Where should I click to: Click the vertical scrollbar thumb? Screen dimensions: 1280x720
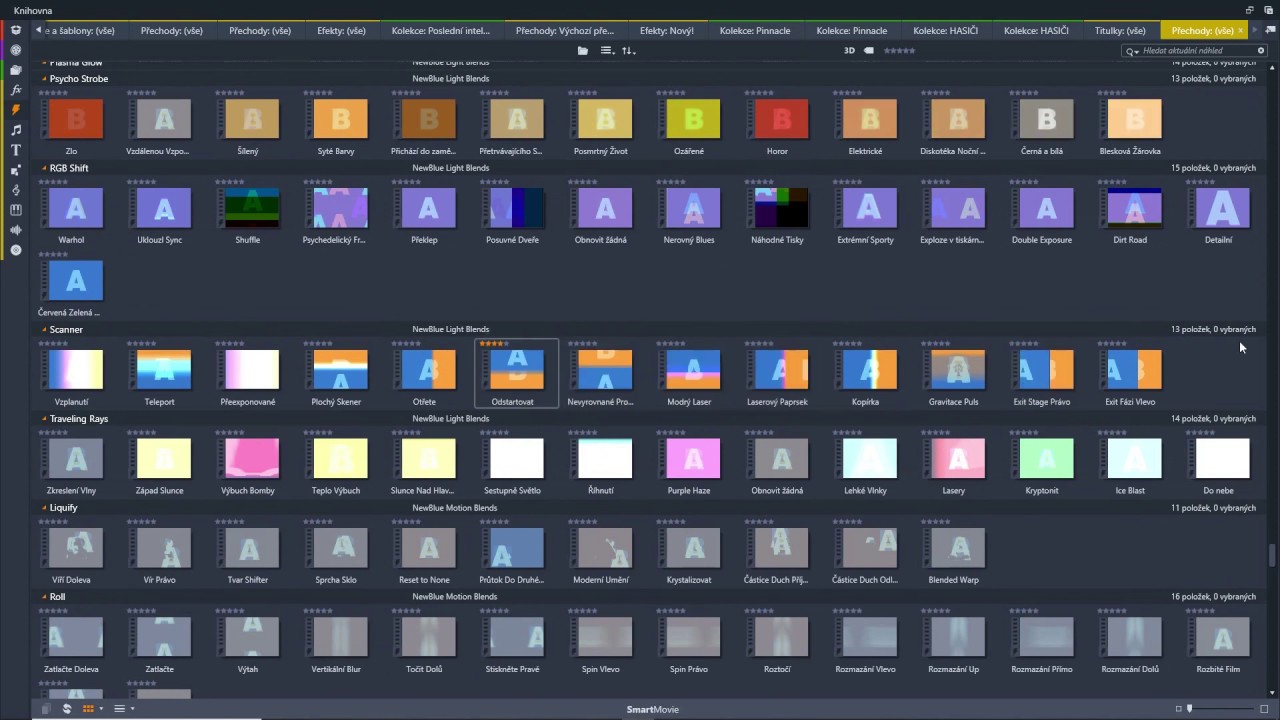pos(1273,554)
